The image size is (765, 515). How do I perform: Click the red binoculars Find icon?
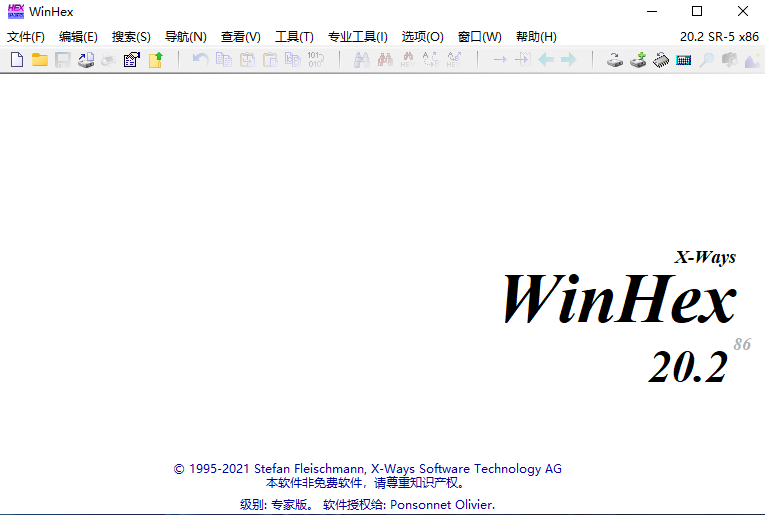385,59
